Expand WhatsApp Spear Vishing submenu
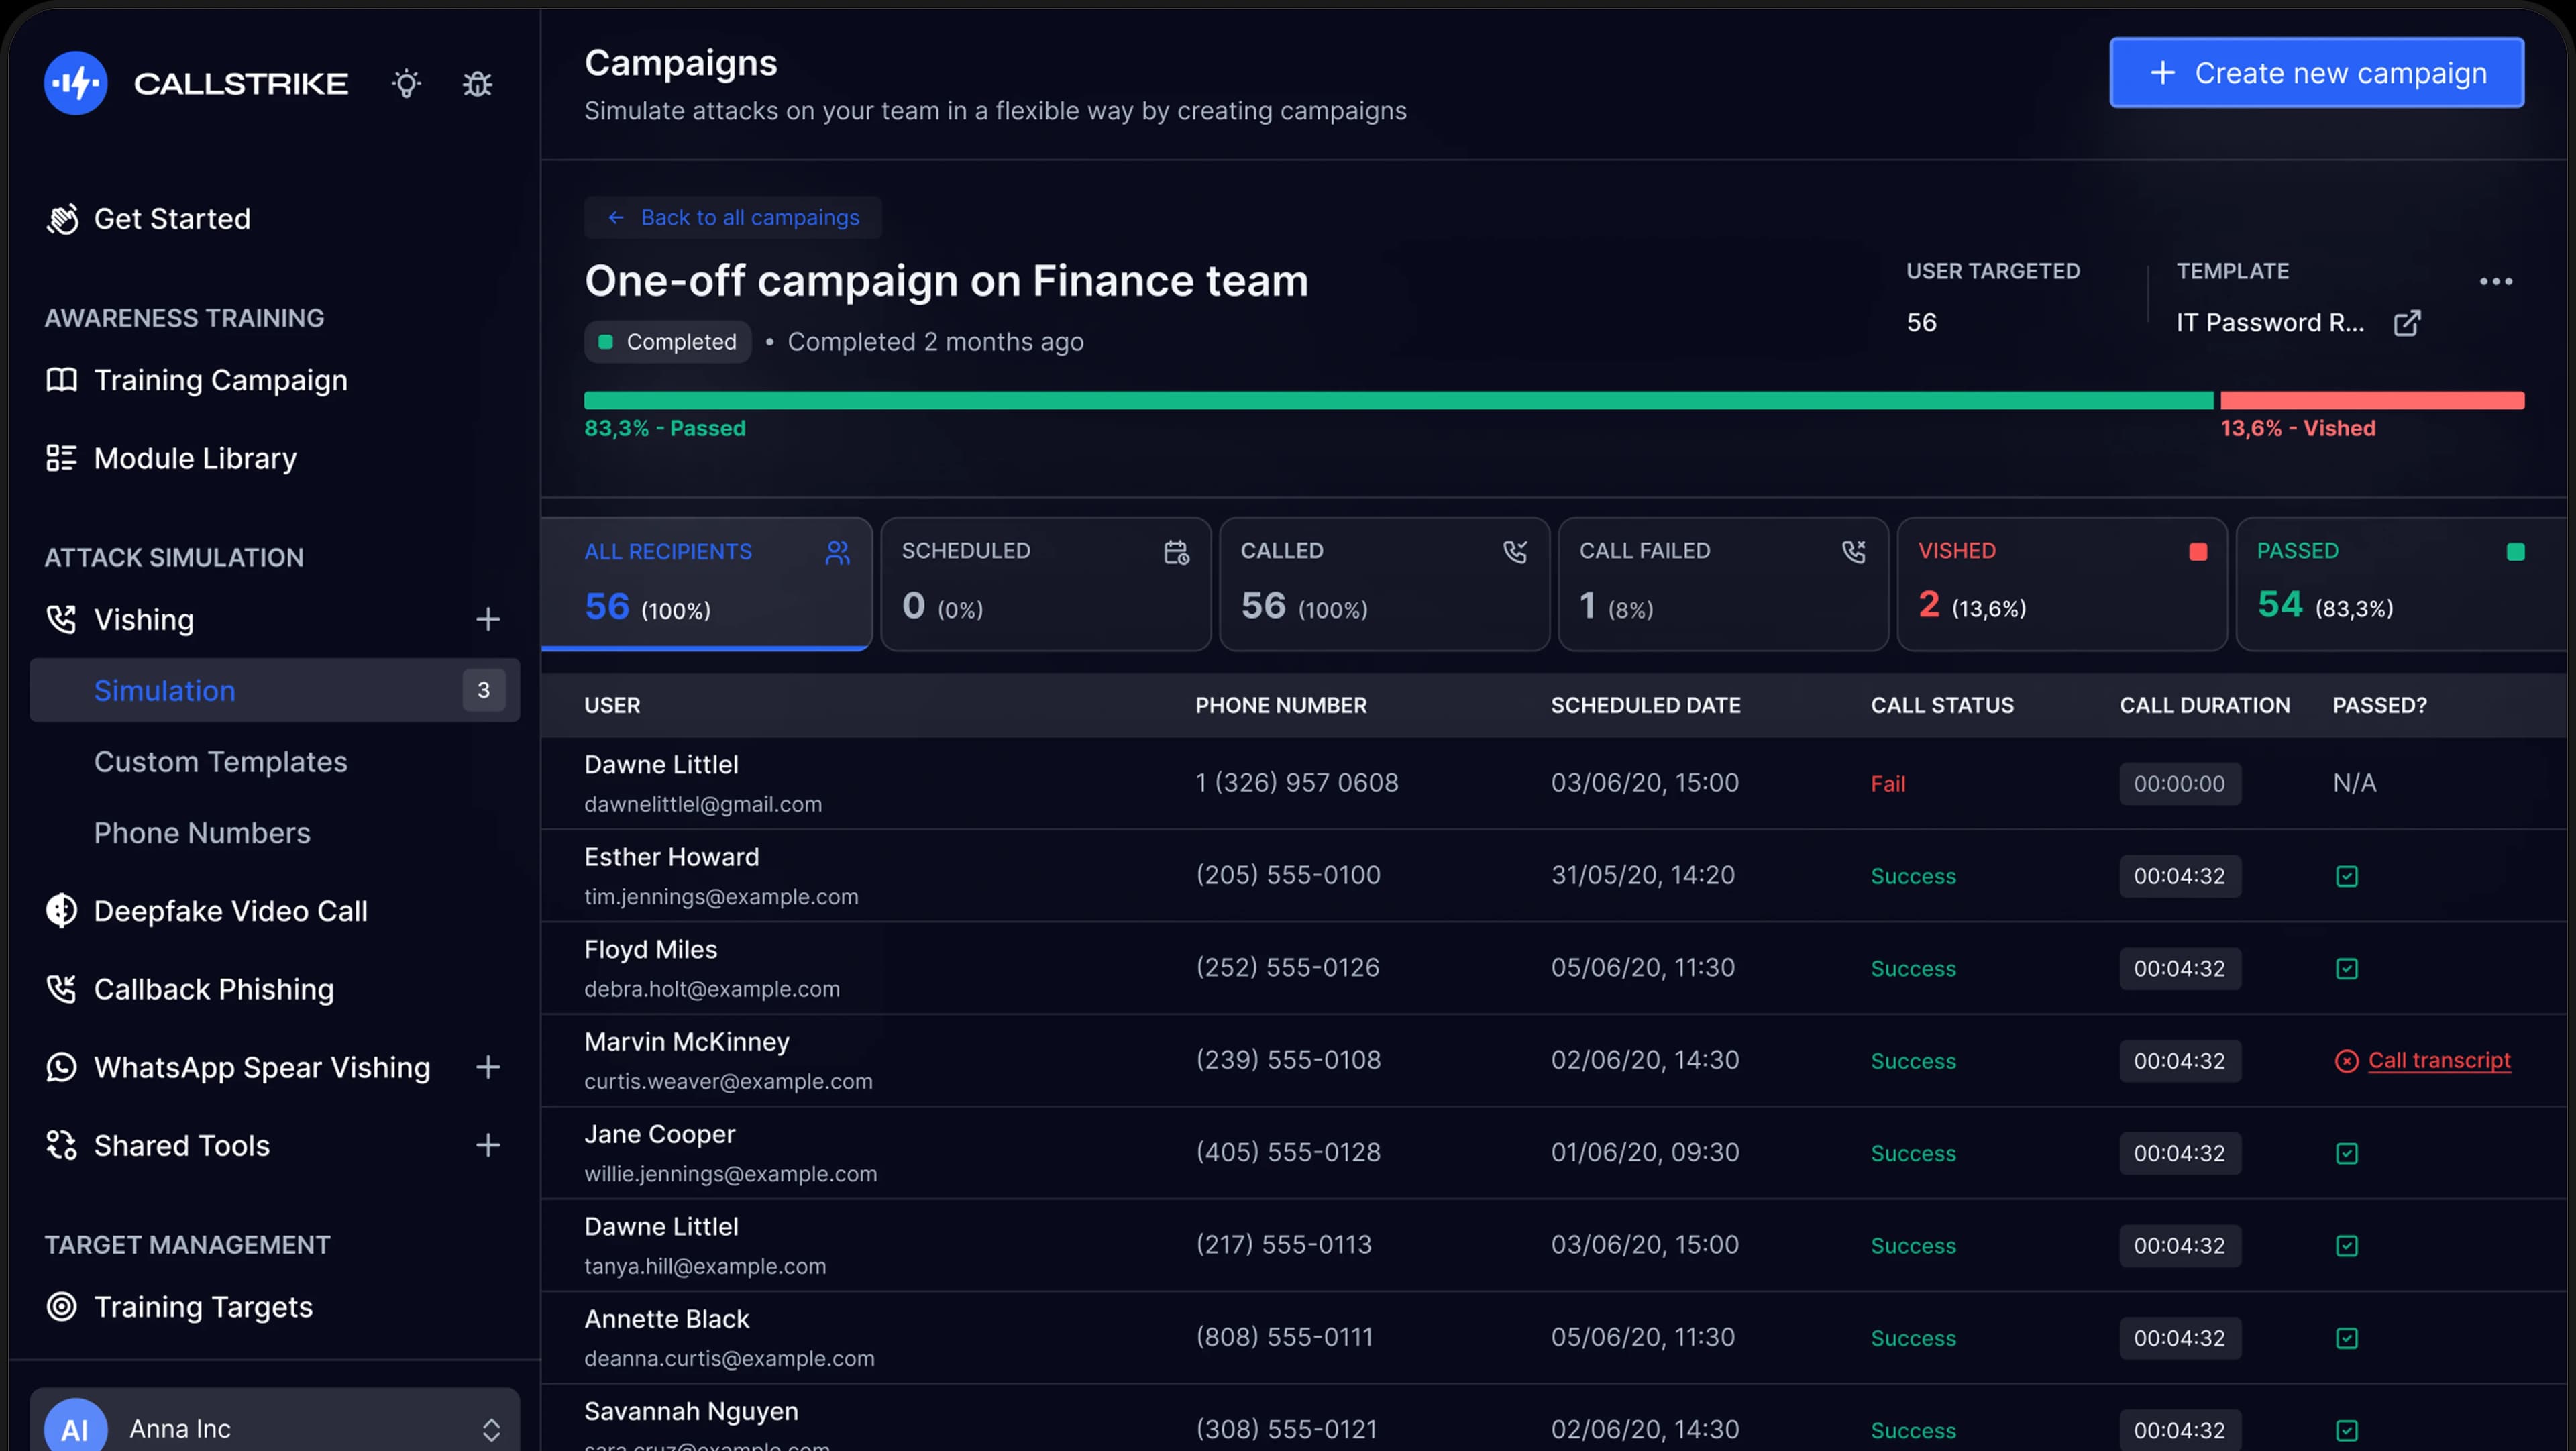This screenshot has height=1451, width=2576. (x=488, y=1067)
